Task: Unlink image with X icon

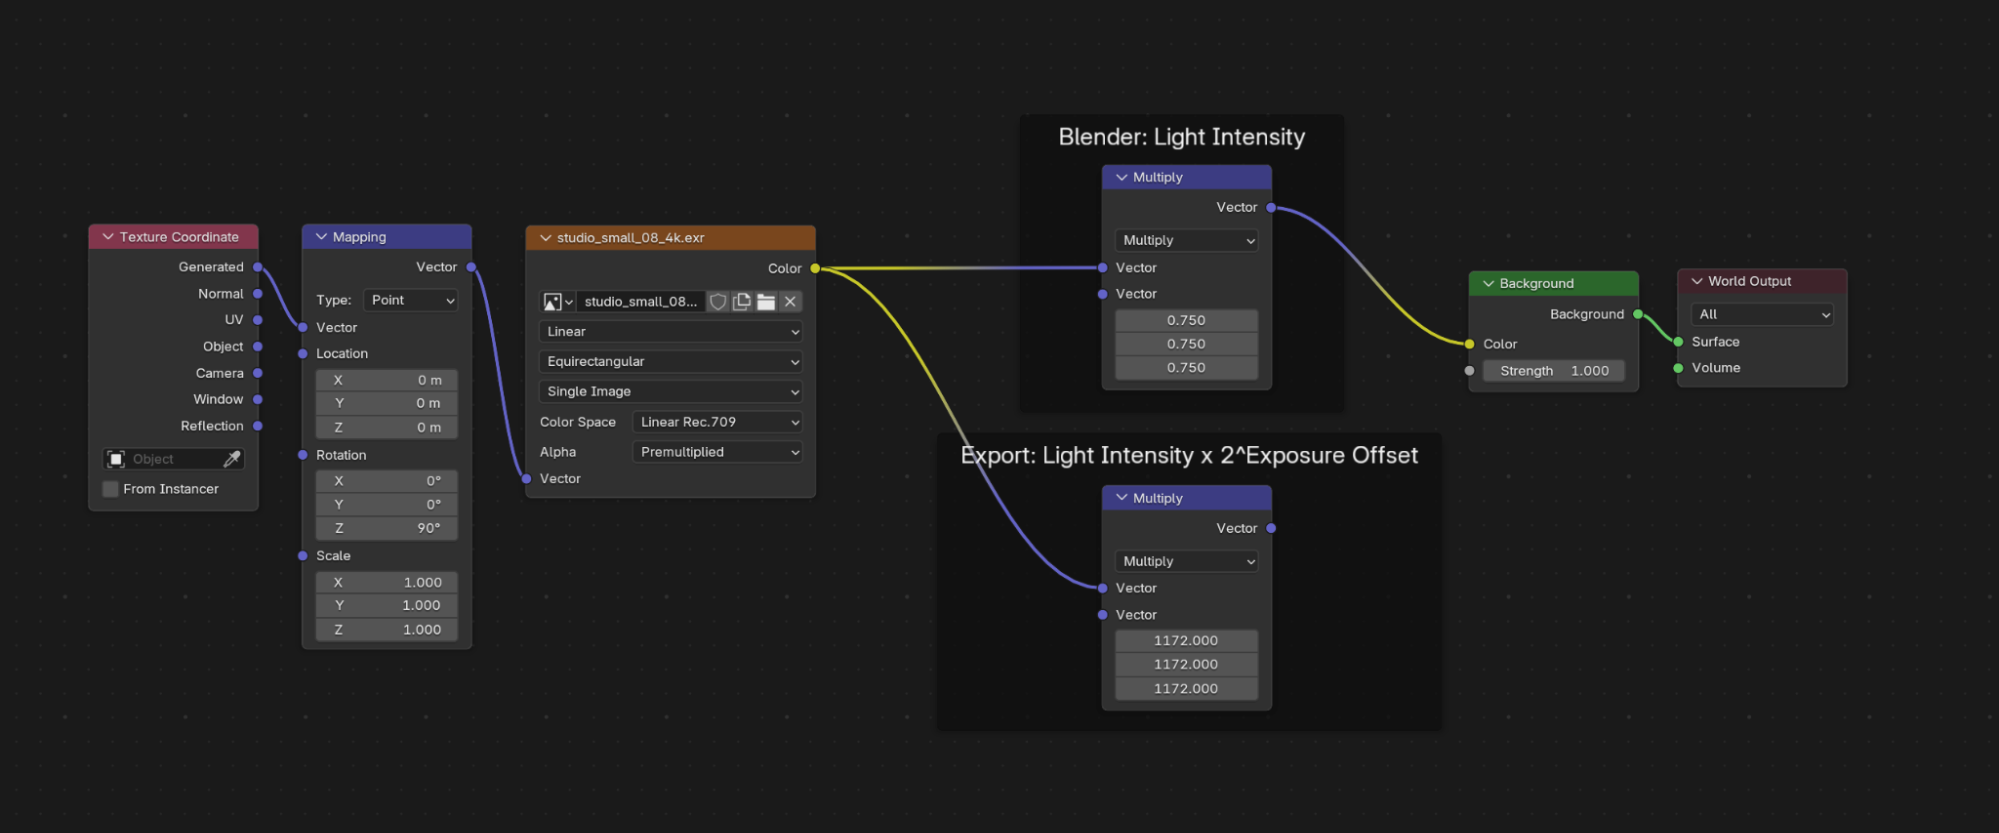Action: point(790,301)
